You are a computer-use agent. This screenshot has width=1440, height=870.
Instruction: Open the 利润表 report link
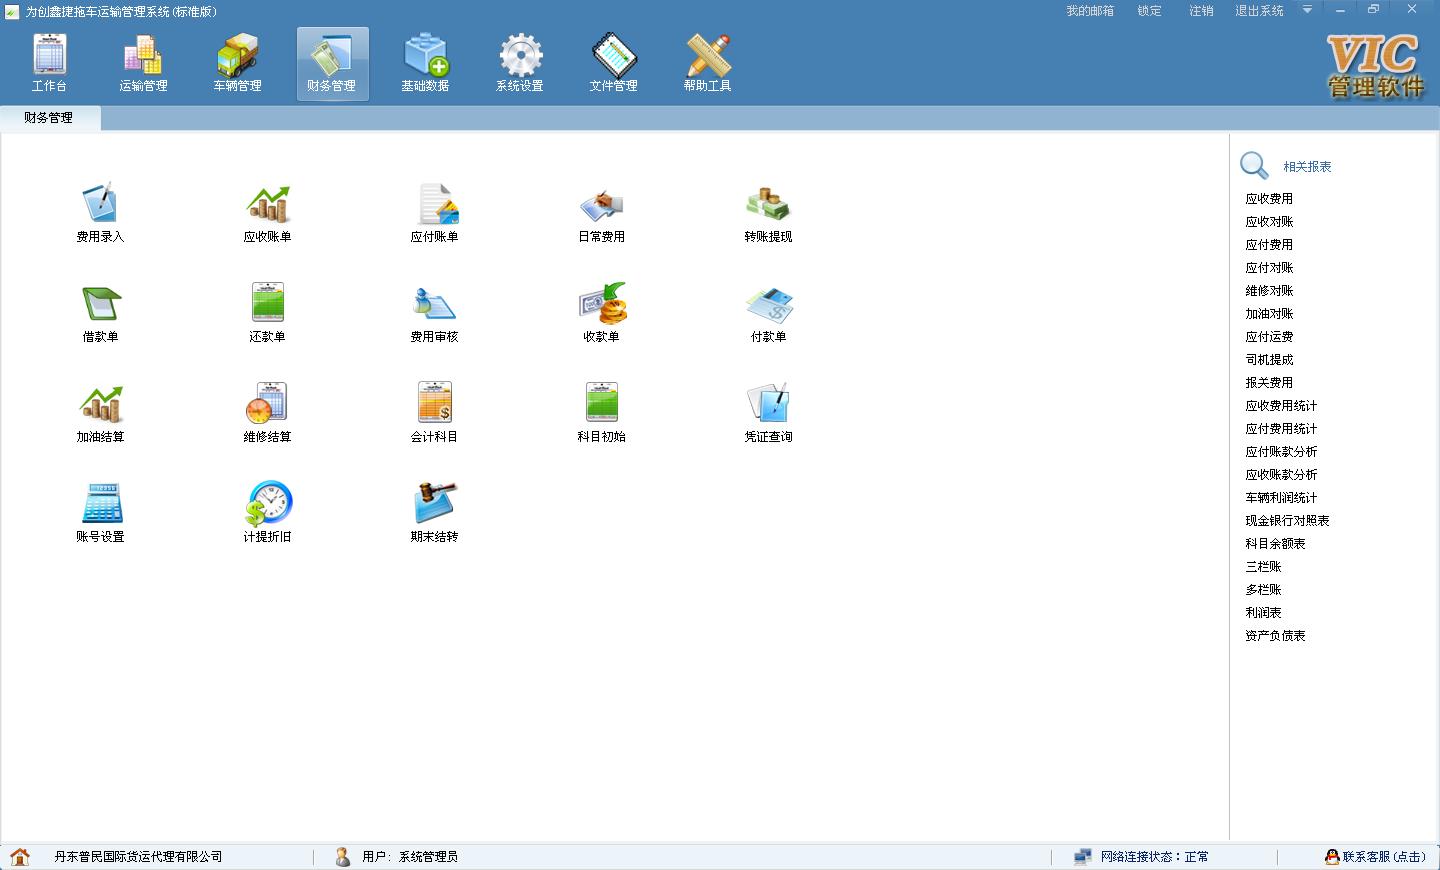click(1263, 613)
